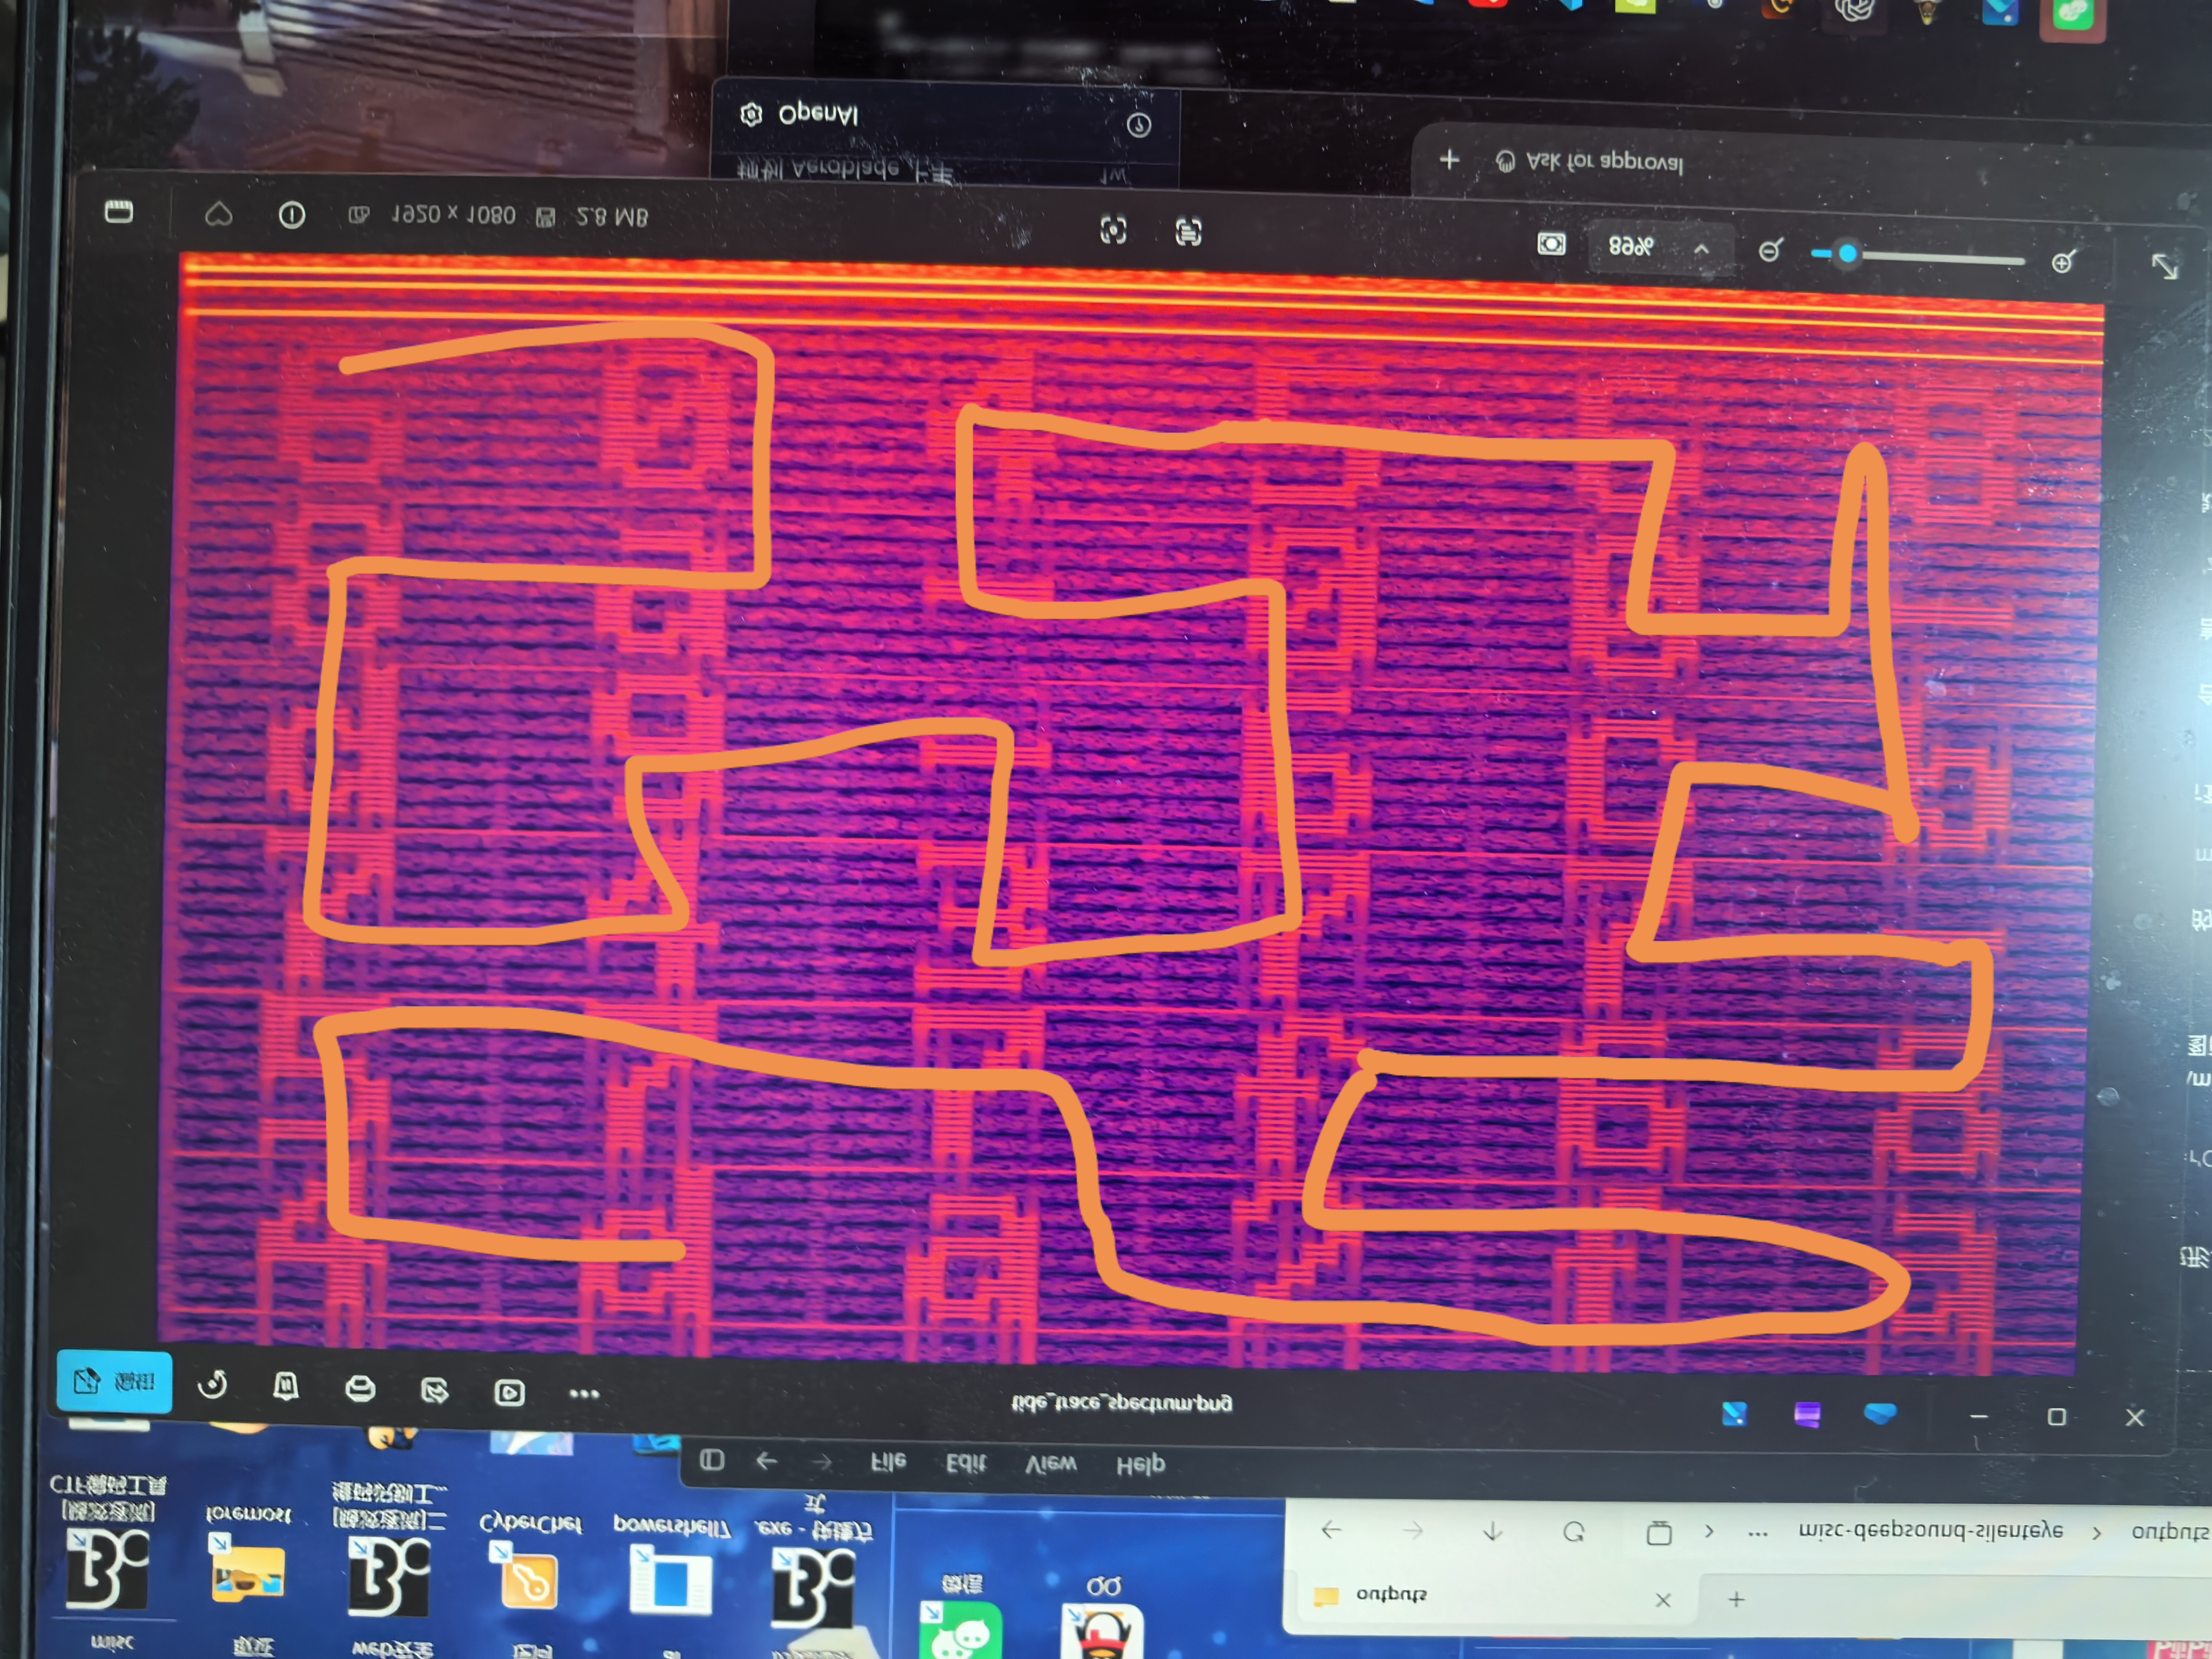The height and width of the screenshot is (1659, 2212).
Task: Click the scan text icon in Photos top bar
Action: click(x=1188, y=233)
